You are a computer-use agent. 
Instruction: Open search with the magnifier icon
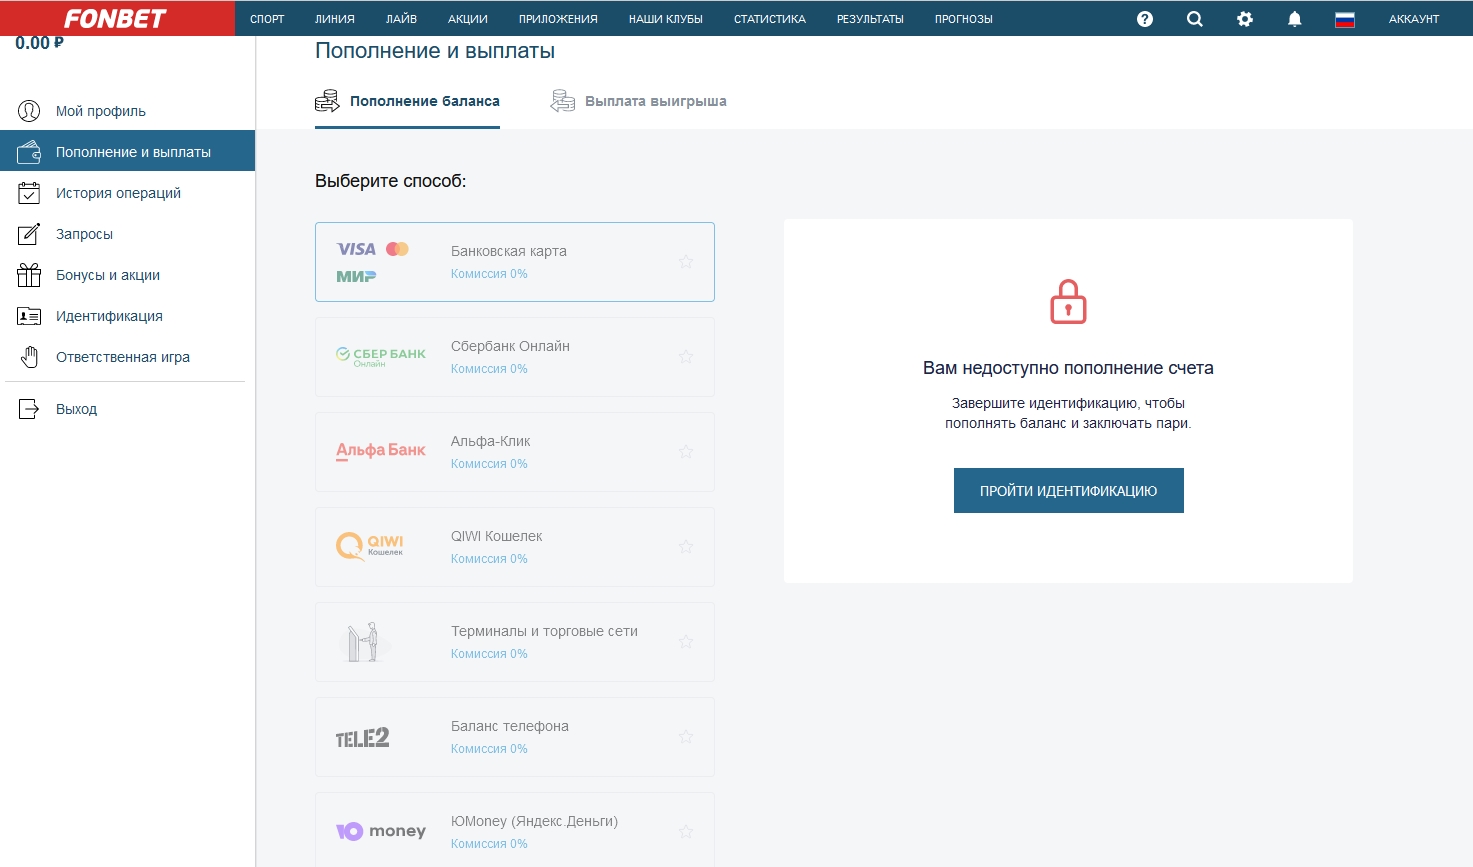(x=1195, y=19)
